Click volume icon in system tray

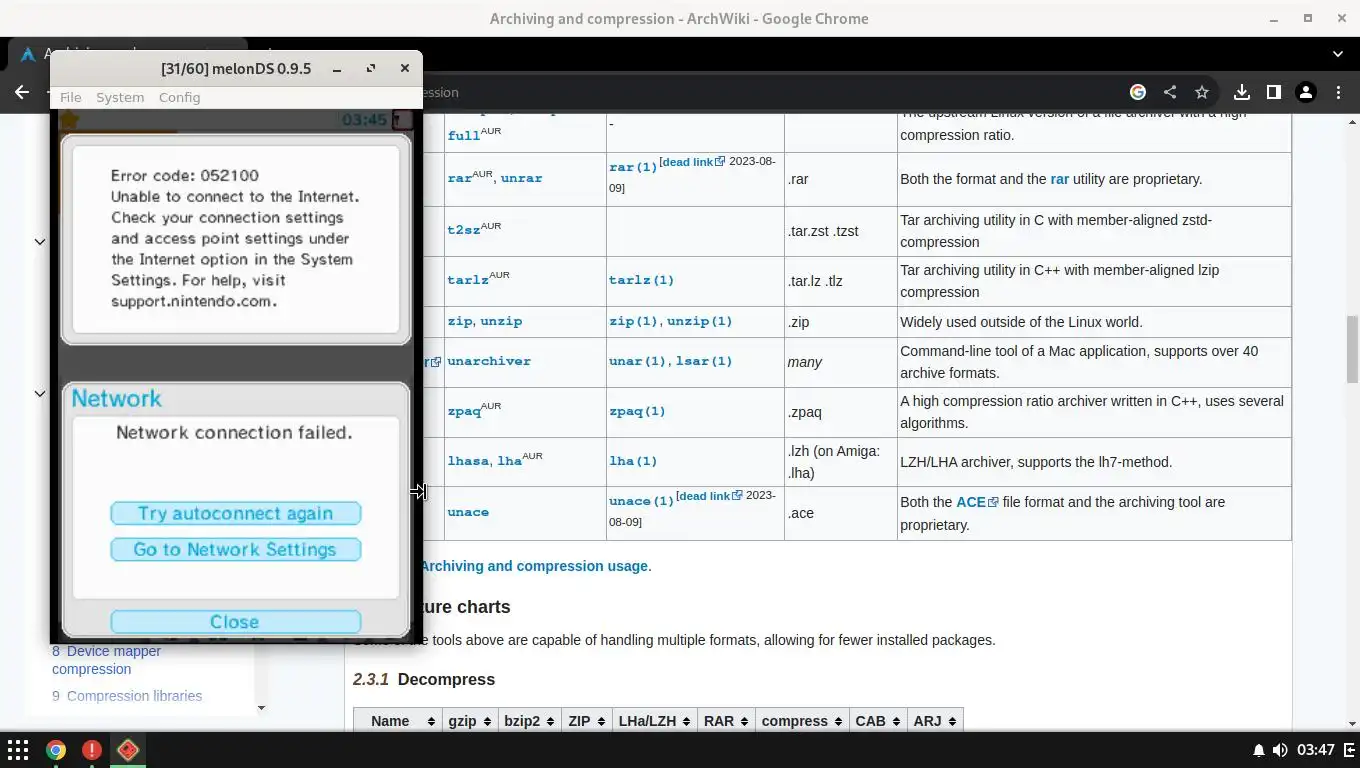click(x=1280, y=750)
